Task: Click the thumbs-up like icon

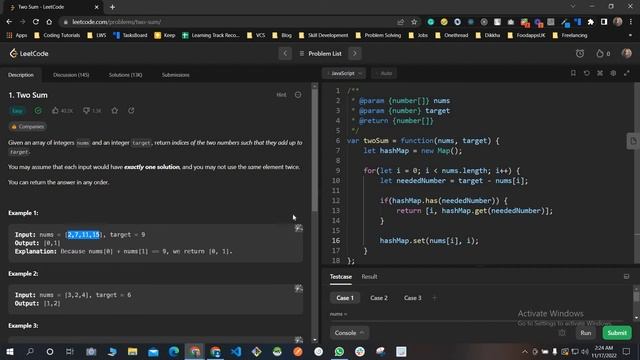Action: point(56,111)
